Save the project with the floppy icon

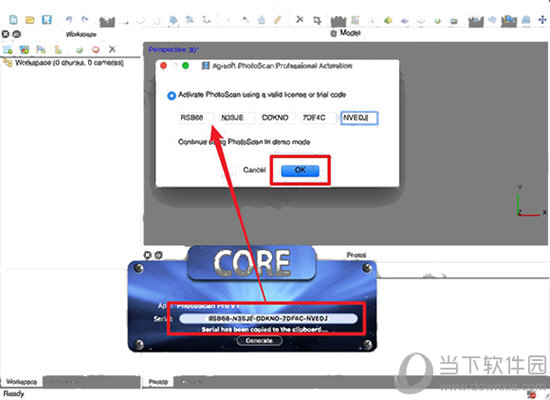point(47,20)
